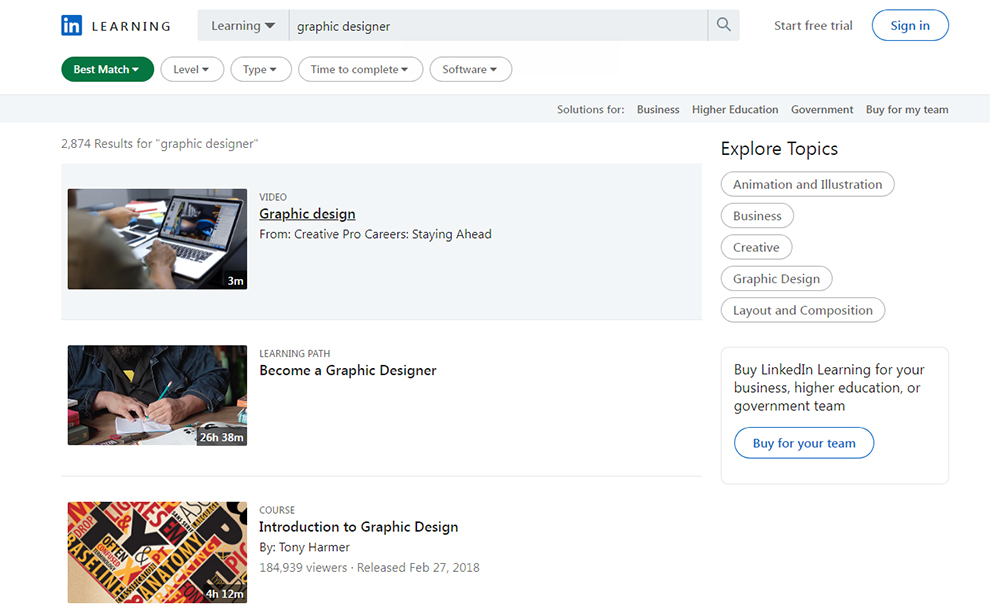Select Animation and Illustration topic
The width and height of the screenshot is (990, 604).
(808, 184)
